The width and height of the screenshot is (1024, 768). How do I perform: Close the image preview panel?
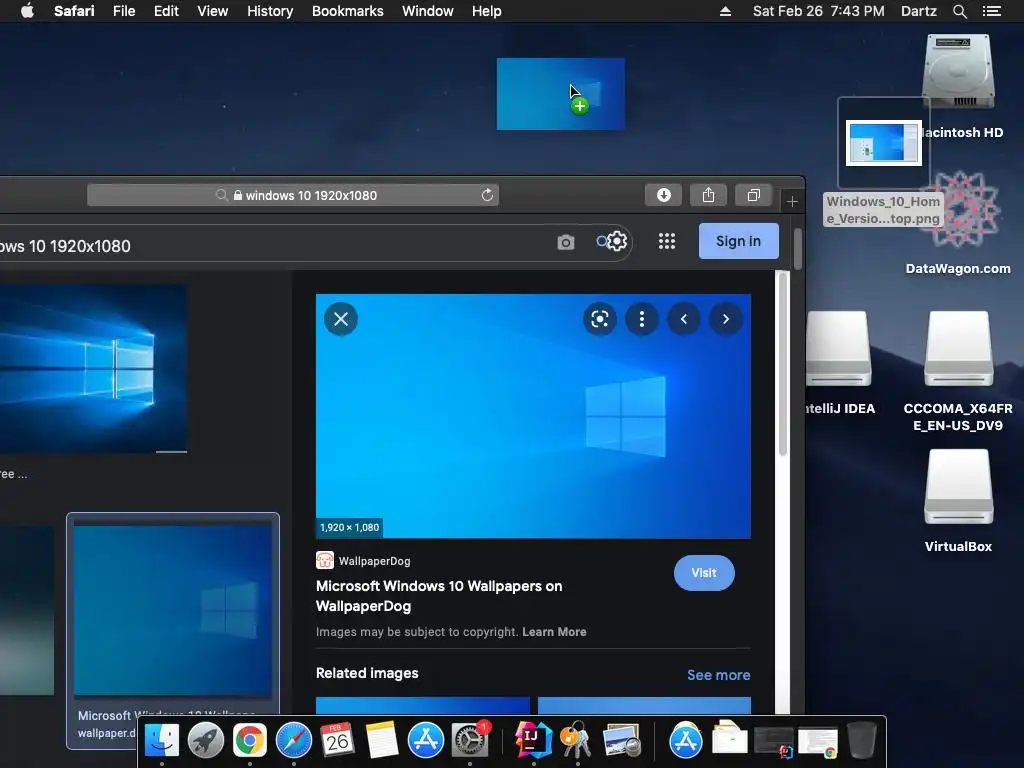pos(341,319)
